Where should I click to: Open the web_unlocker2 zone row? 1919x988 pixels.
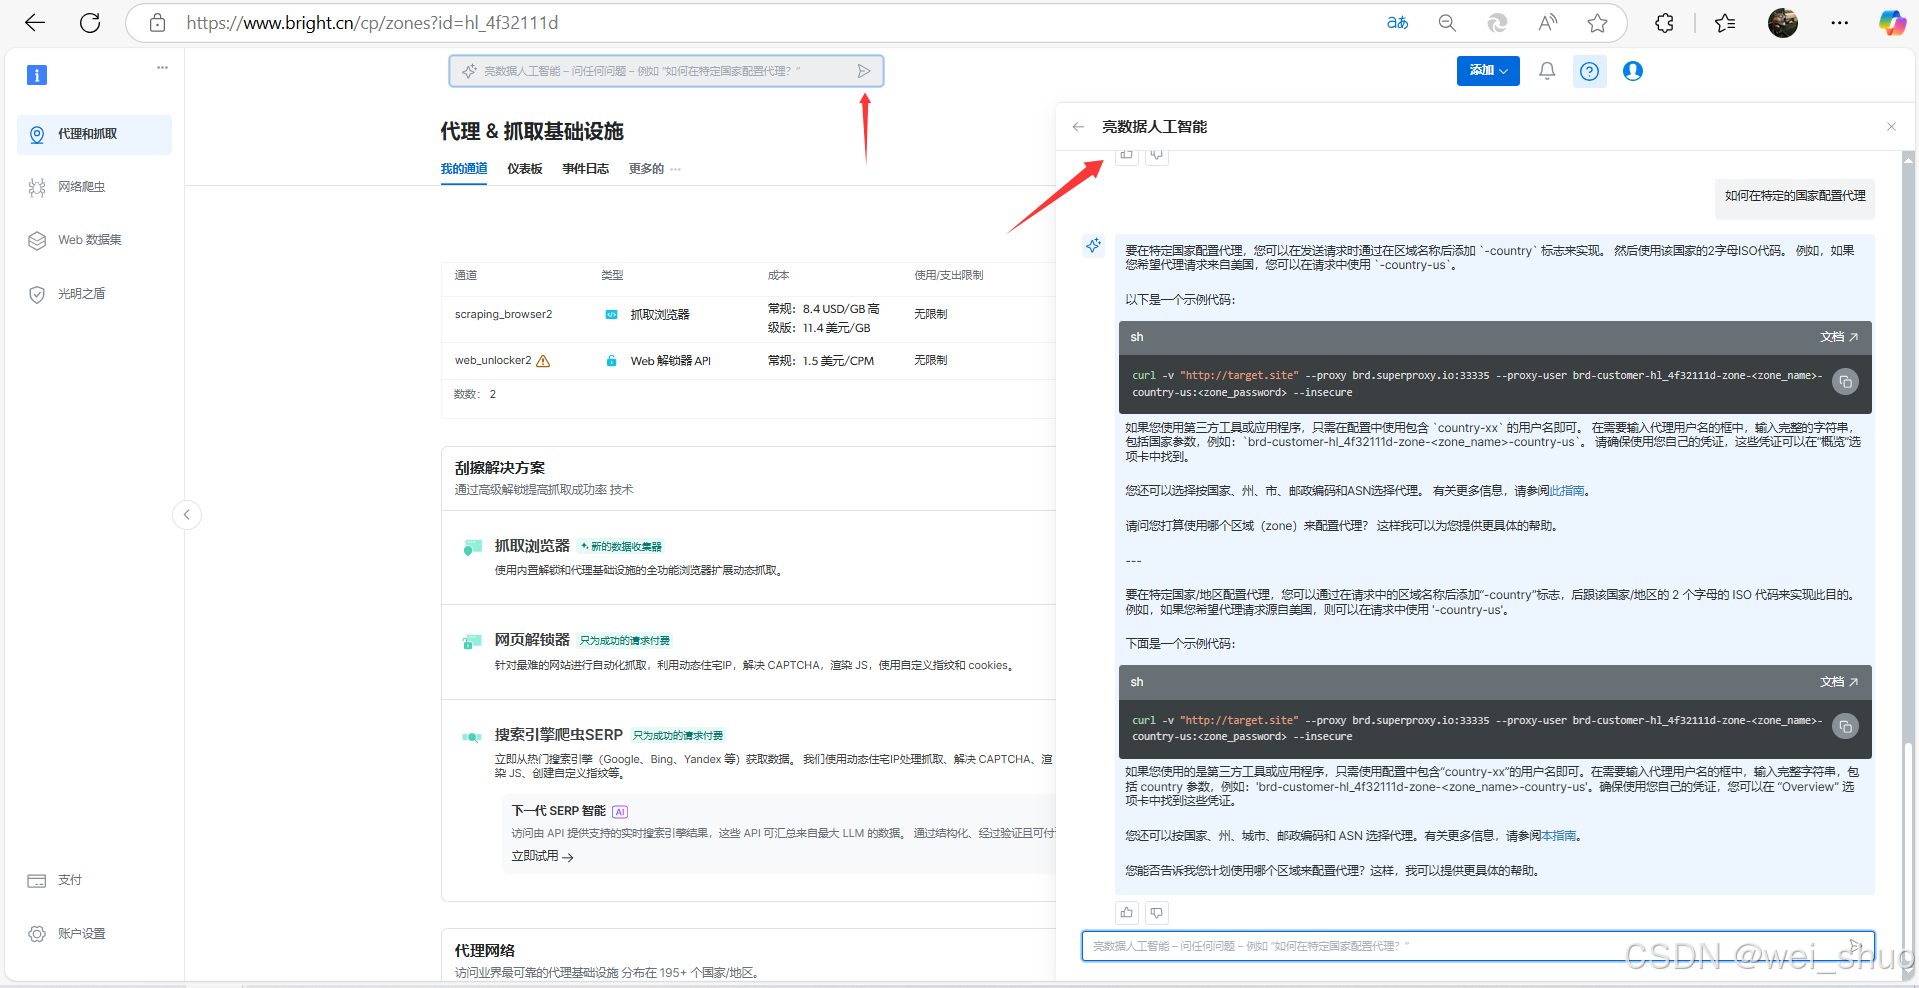click(x=748, y=361)
